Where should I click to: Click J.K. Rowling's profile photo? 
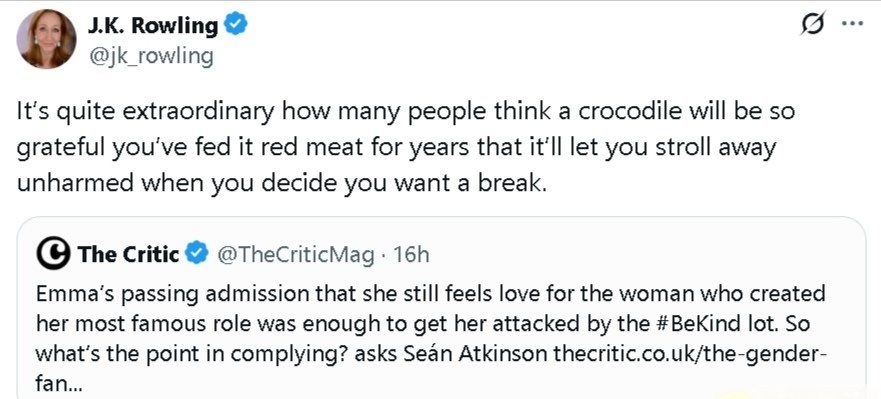click(46, 39)
